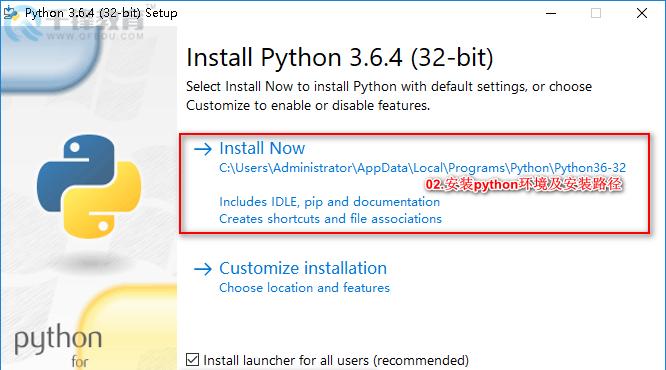This screenshot has height=370, width=666.
Task: Minimize the Python Setup window
Action: (551, 14)
